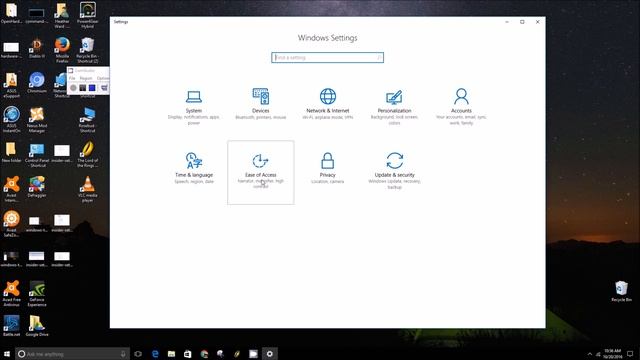Select the Lord of the Rings shortcut

pyautogui.click(x=87, y=154)
